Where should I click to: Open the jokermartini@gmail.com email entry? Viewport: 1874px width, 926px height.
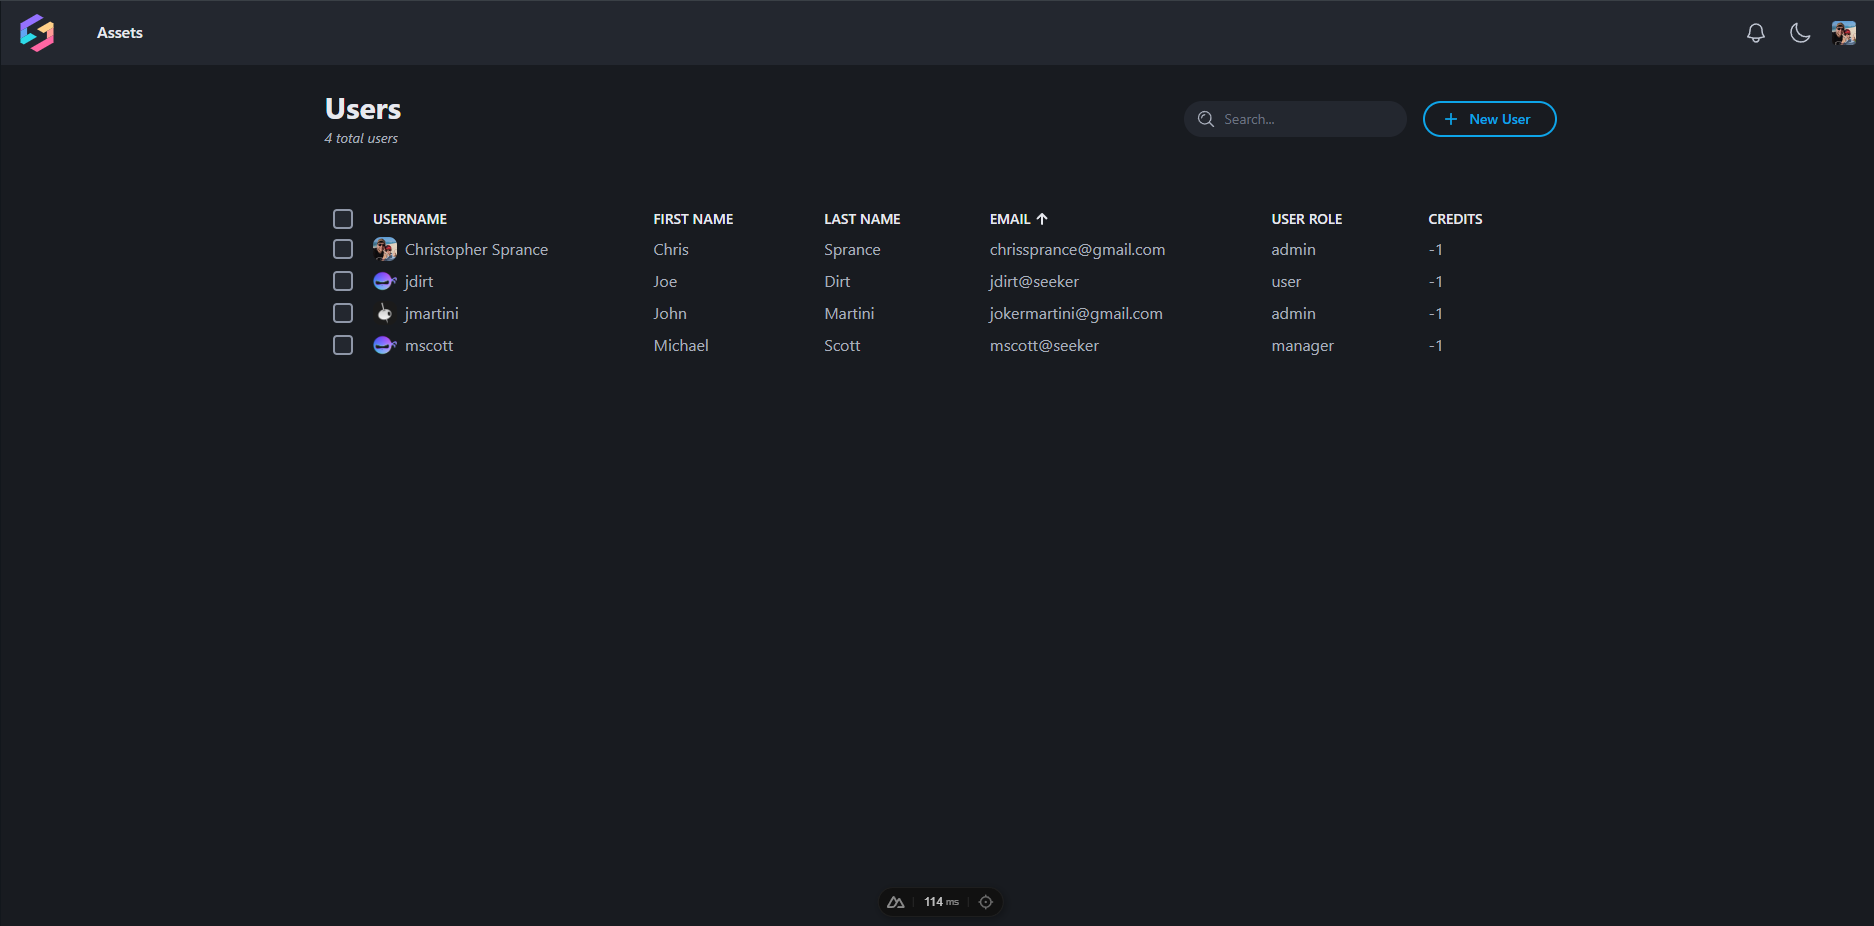click(x=1075, y=313)
